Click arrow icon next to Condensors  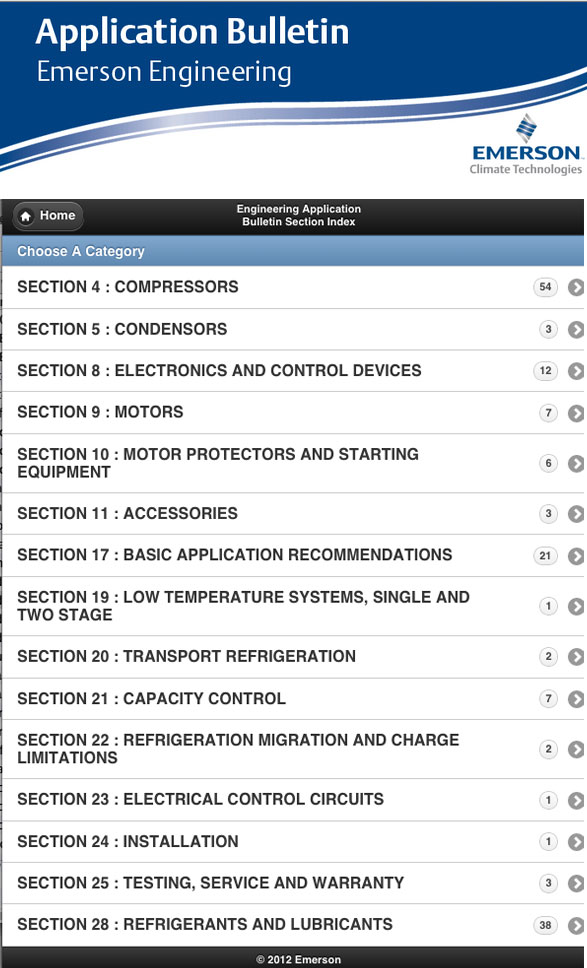coord(577,330)
